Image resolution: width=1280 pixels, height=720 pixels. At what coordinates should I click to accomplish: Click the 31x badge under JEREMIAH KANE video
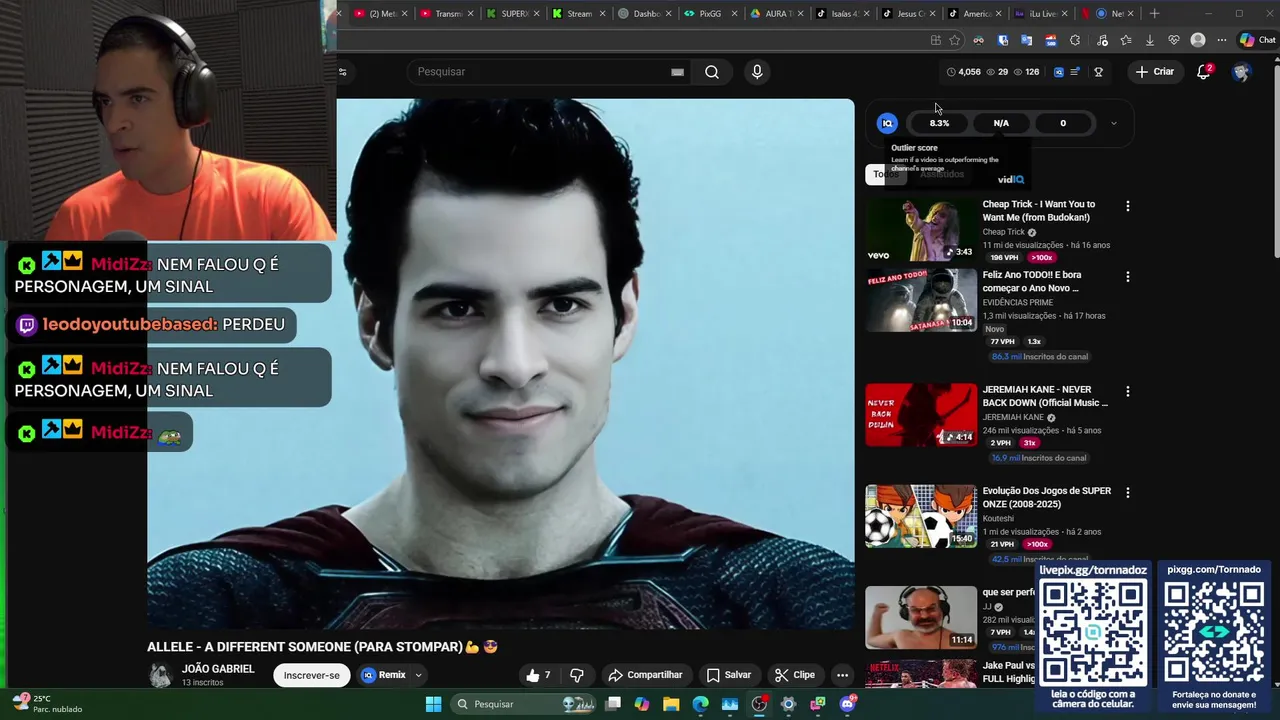coord(1029,443)
